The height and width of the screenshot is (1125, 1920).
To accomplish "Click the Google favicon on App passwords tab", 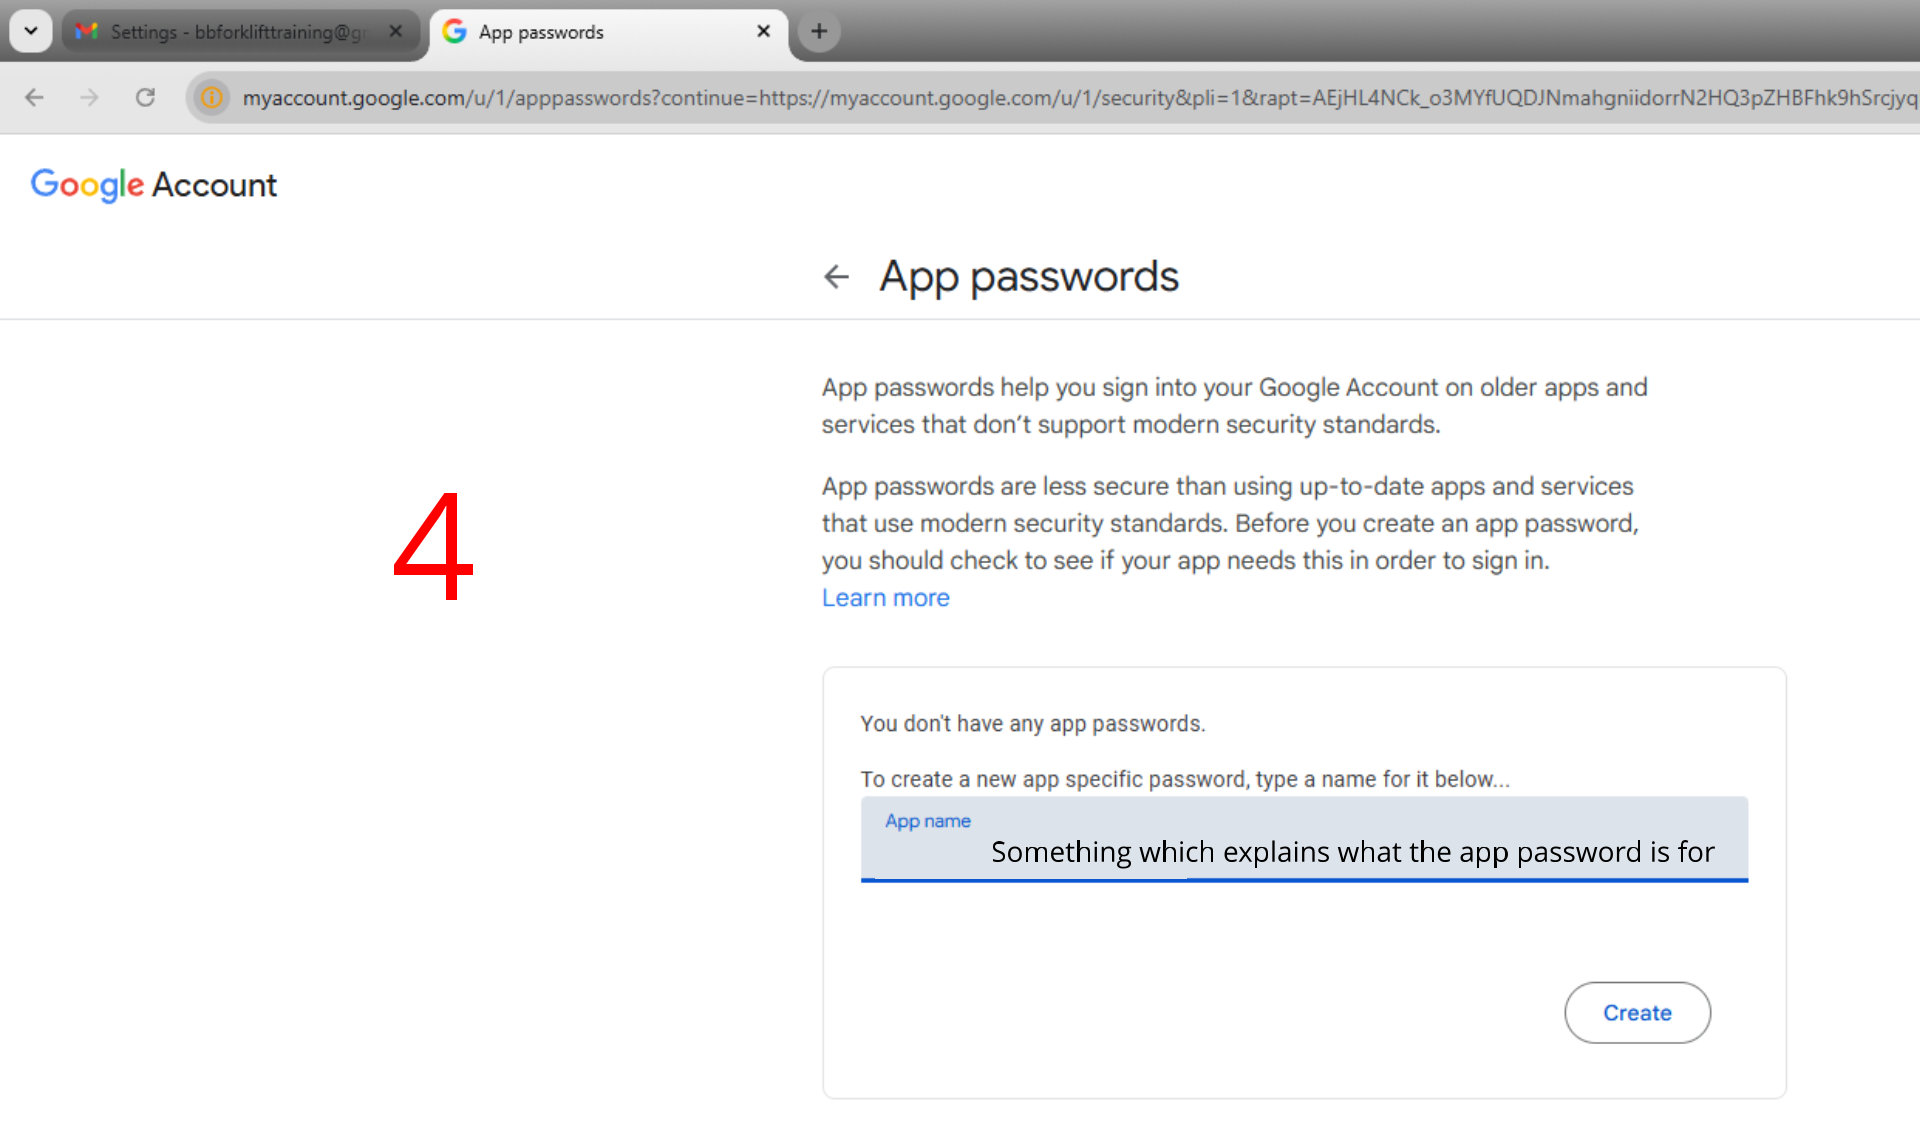I will pyautogui.click(x=455, y=32).
